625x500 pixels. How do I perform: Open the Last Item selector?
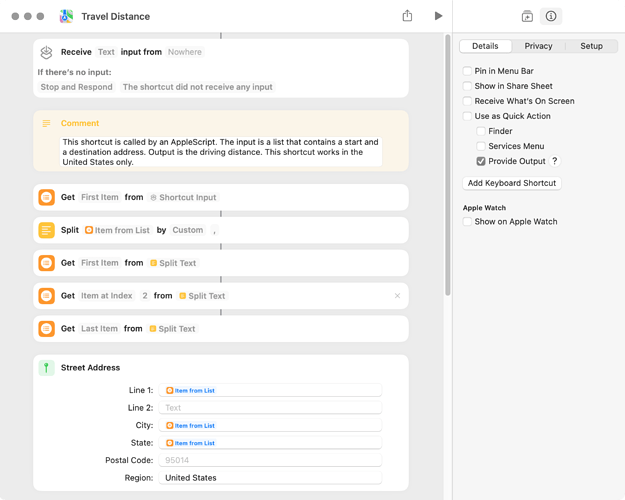click(99, 329)
